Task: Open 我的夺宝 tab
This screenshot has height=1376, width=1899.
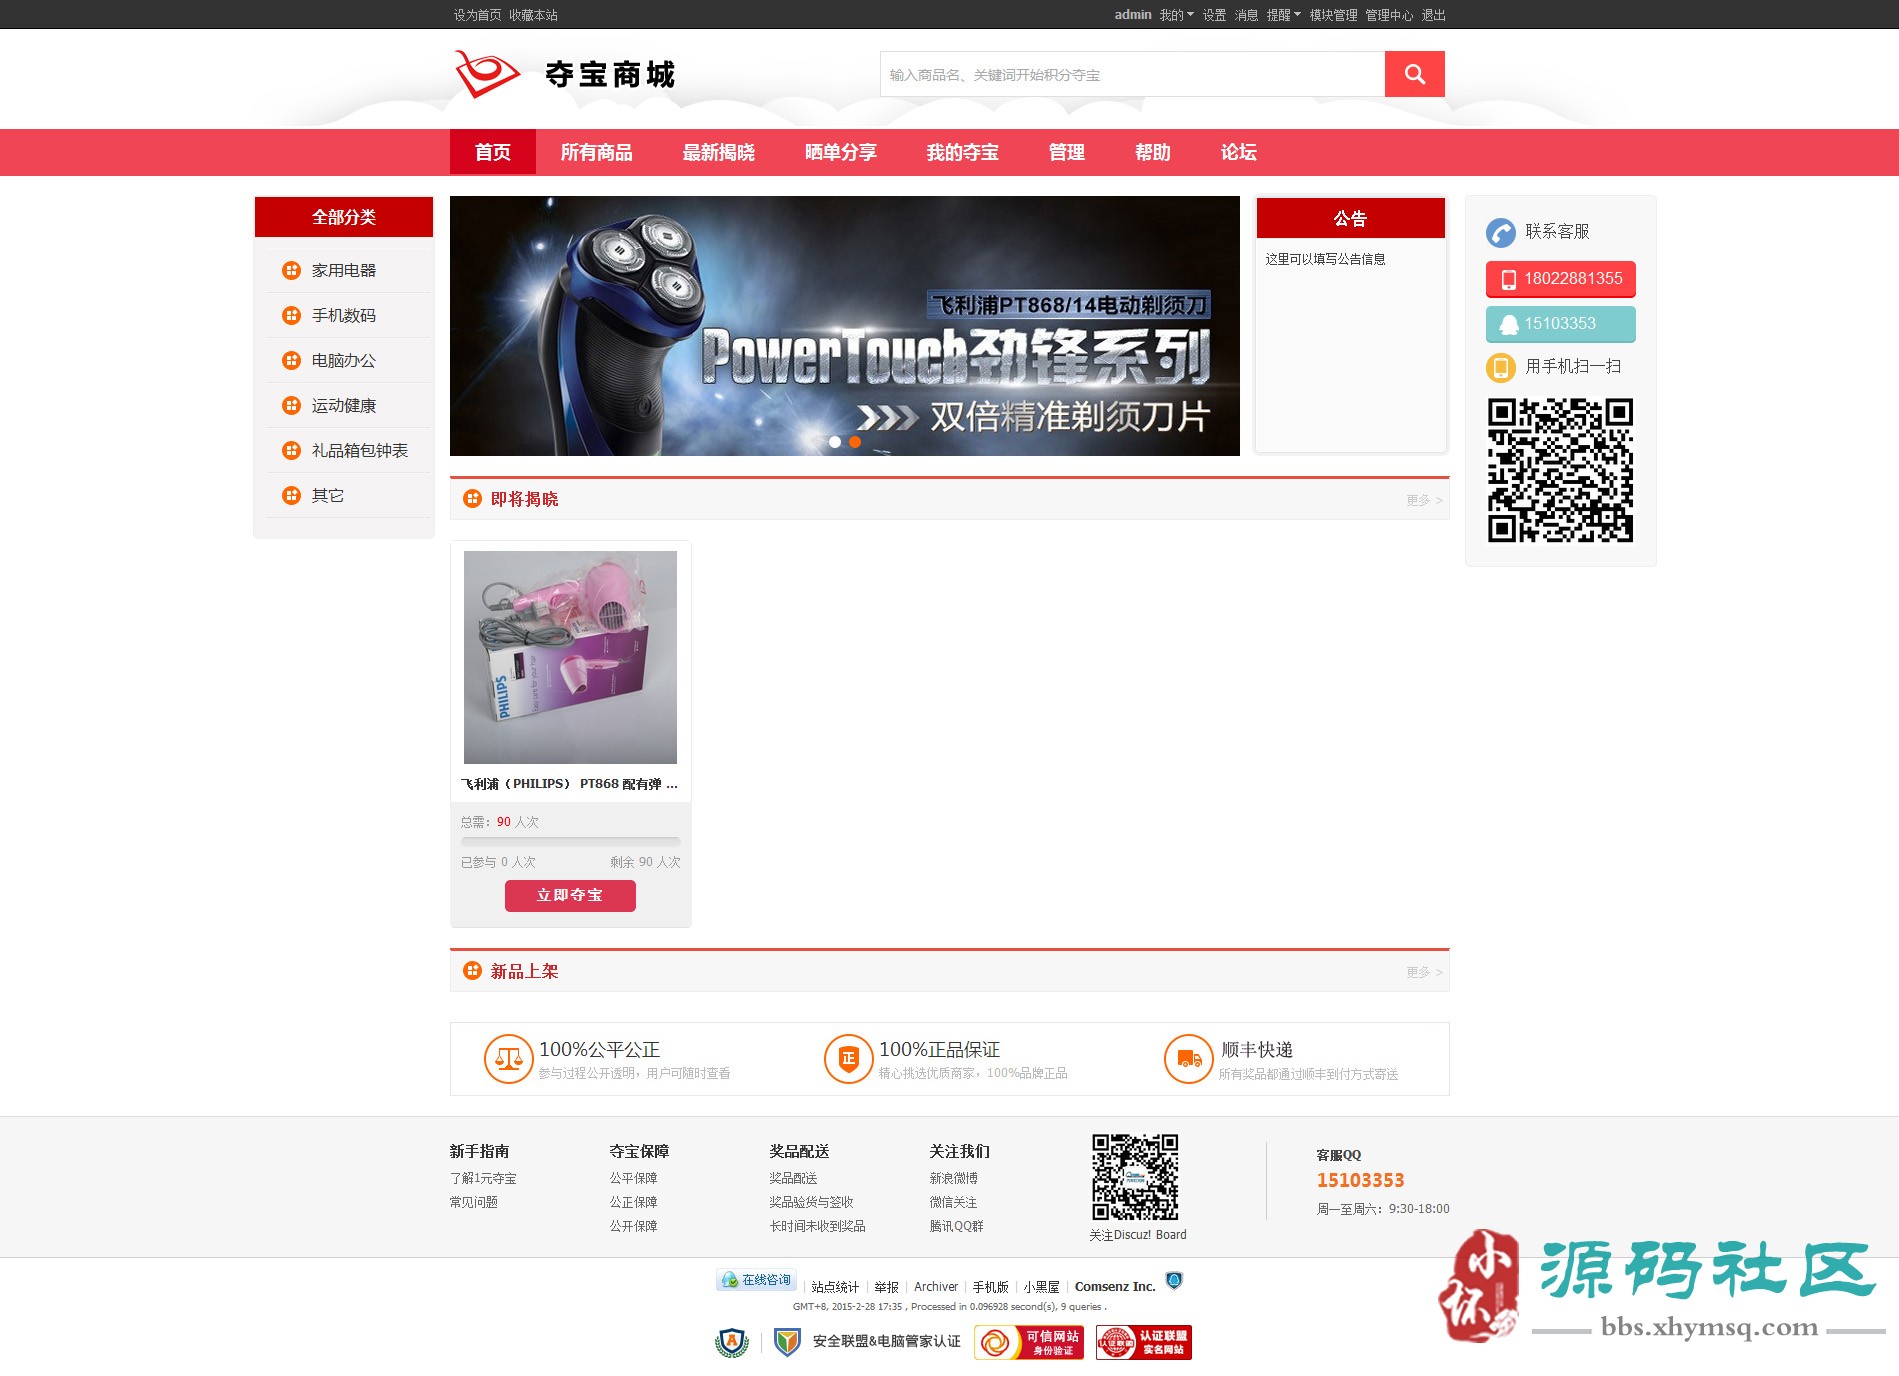Action: coord(962,152)
